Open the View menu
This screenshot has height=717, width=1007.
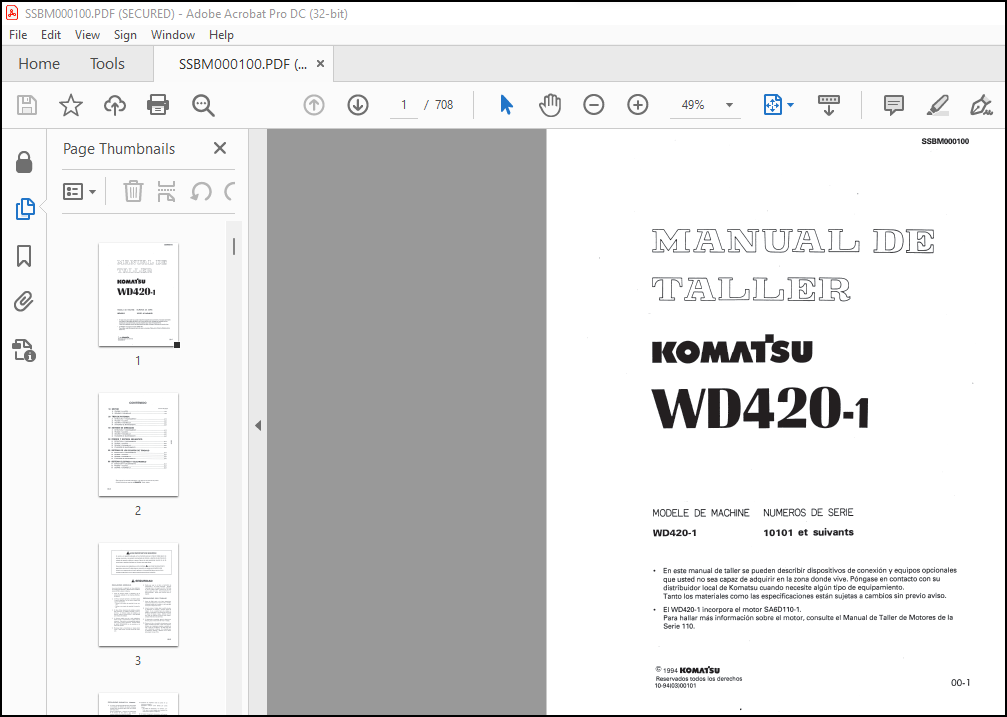[x=87, y=35]
